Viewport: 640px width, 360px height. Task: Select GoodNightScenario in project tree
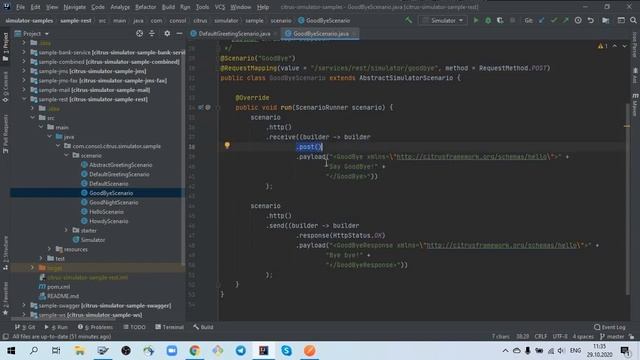coord(113,202)
